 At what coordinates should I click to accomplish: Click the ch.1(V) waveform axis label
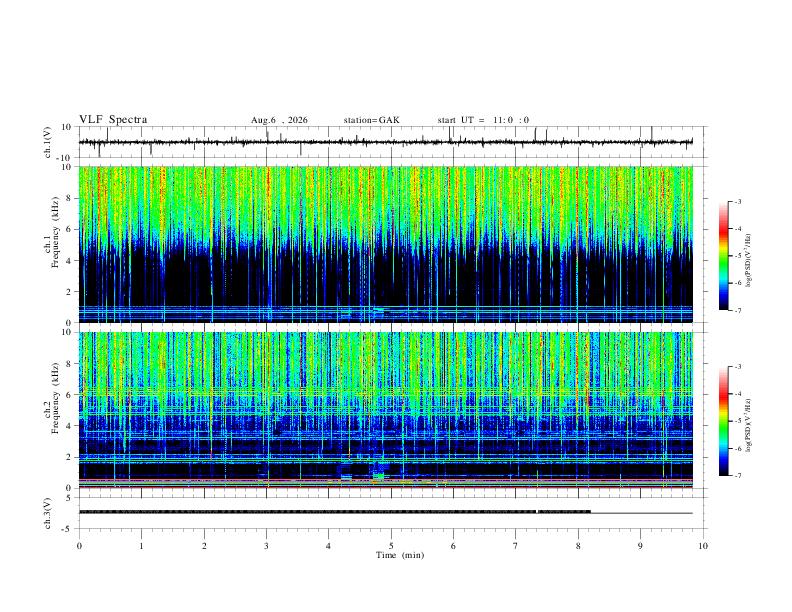[49, 143]
